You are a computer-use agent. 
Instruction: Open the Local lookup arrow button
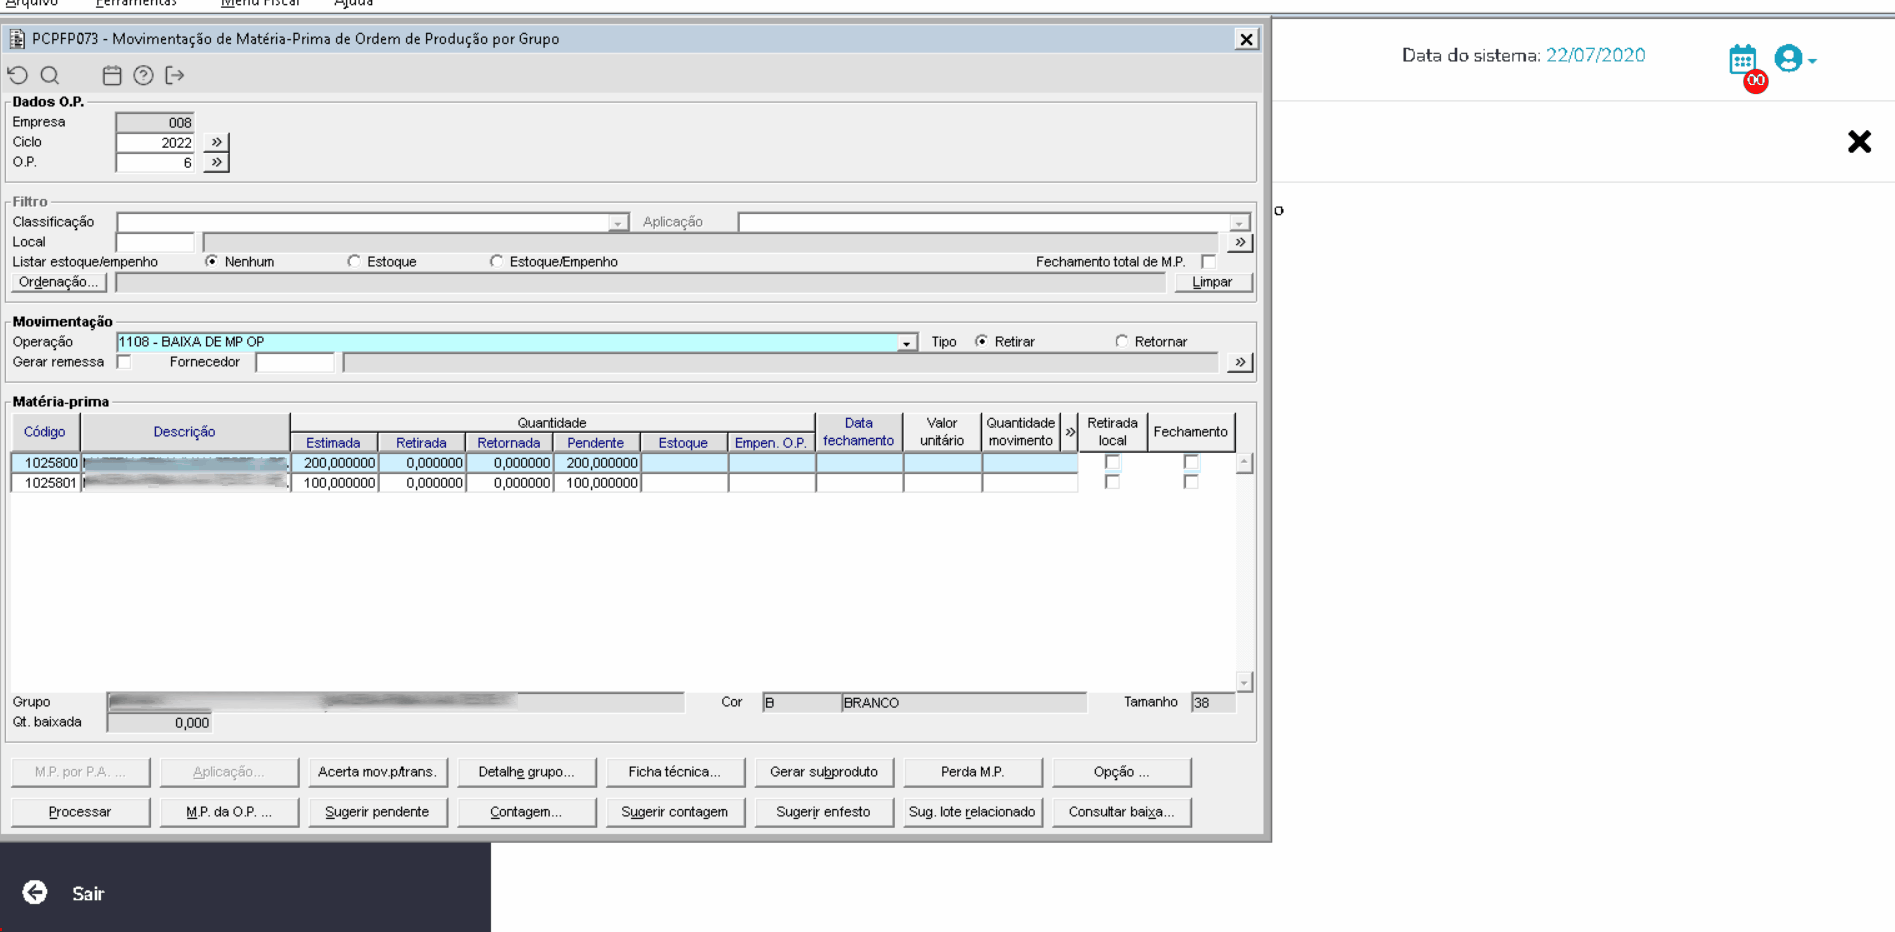point(1240,242)
